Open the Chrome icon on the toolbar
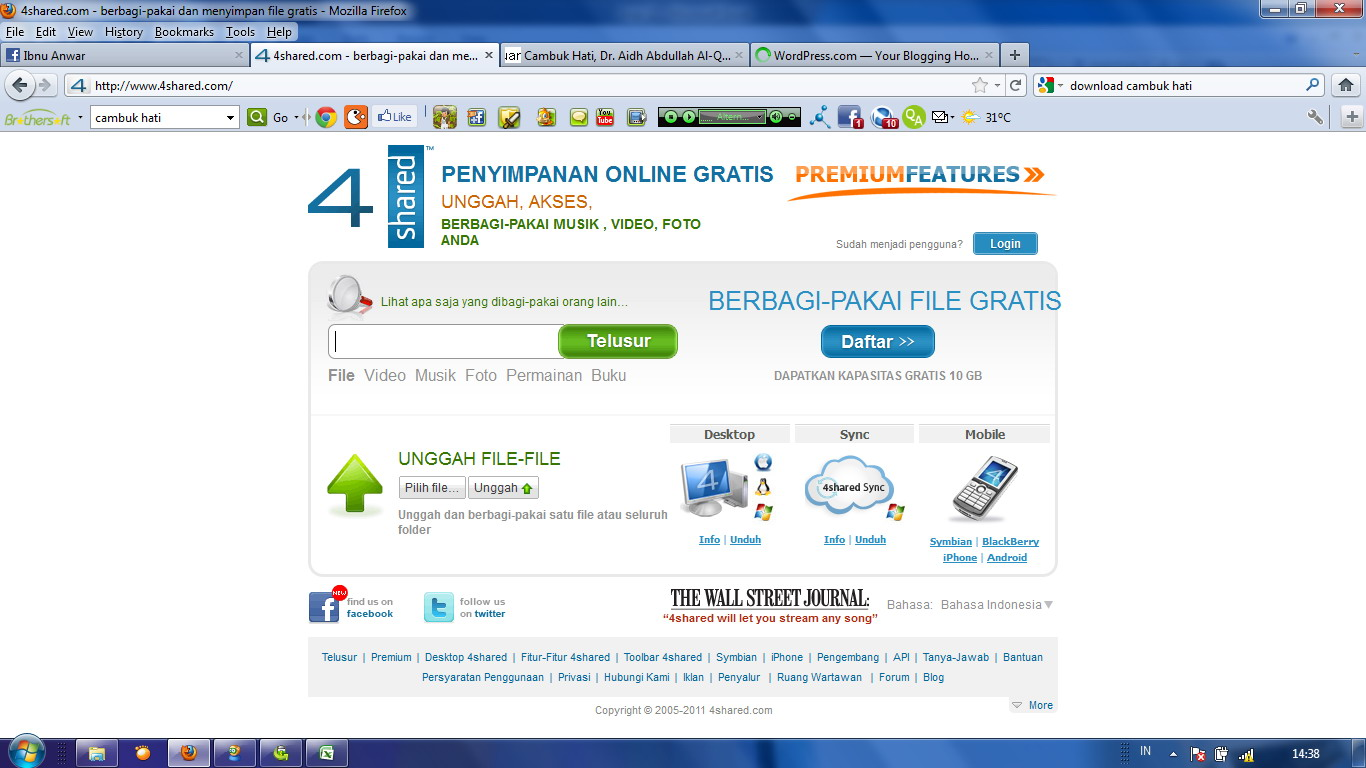Viewport: 1366px width, 768px height. [x=326, y=117]
